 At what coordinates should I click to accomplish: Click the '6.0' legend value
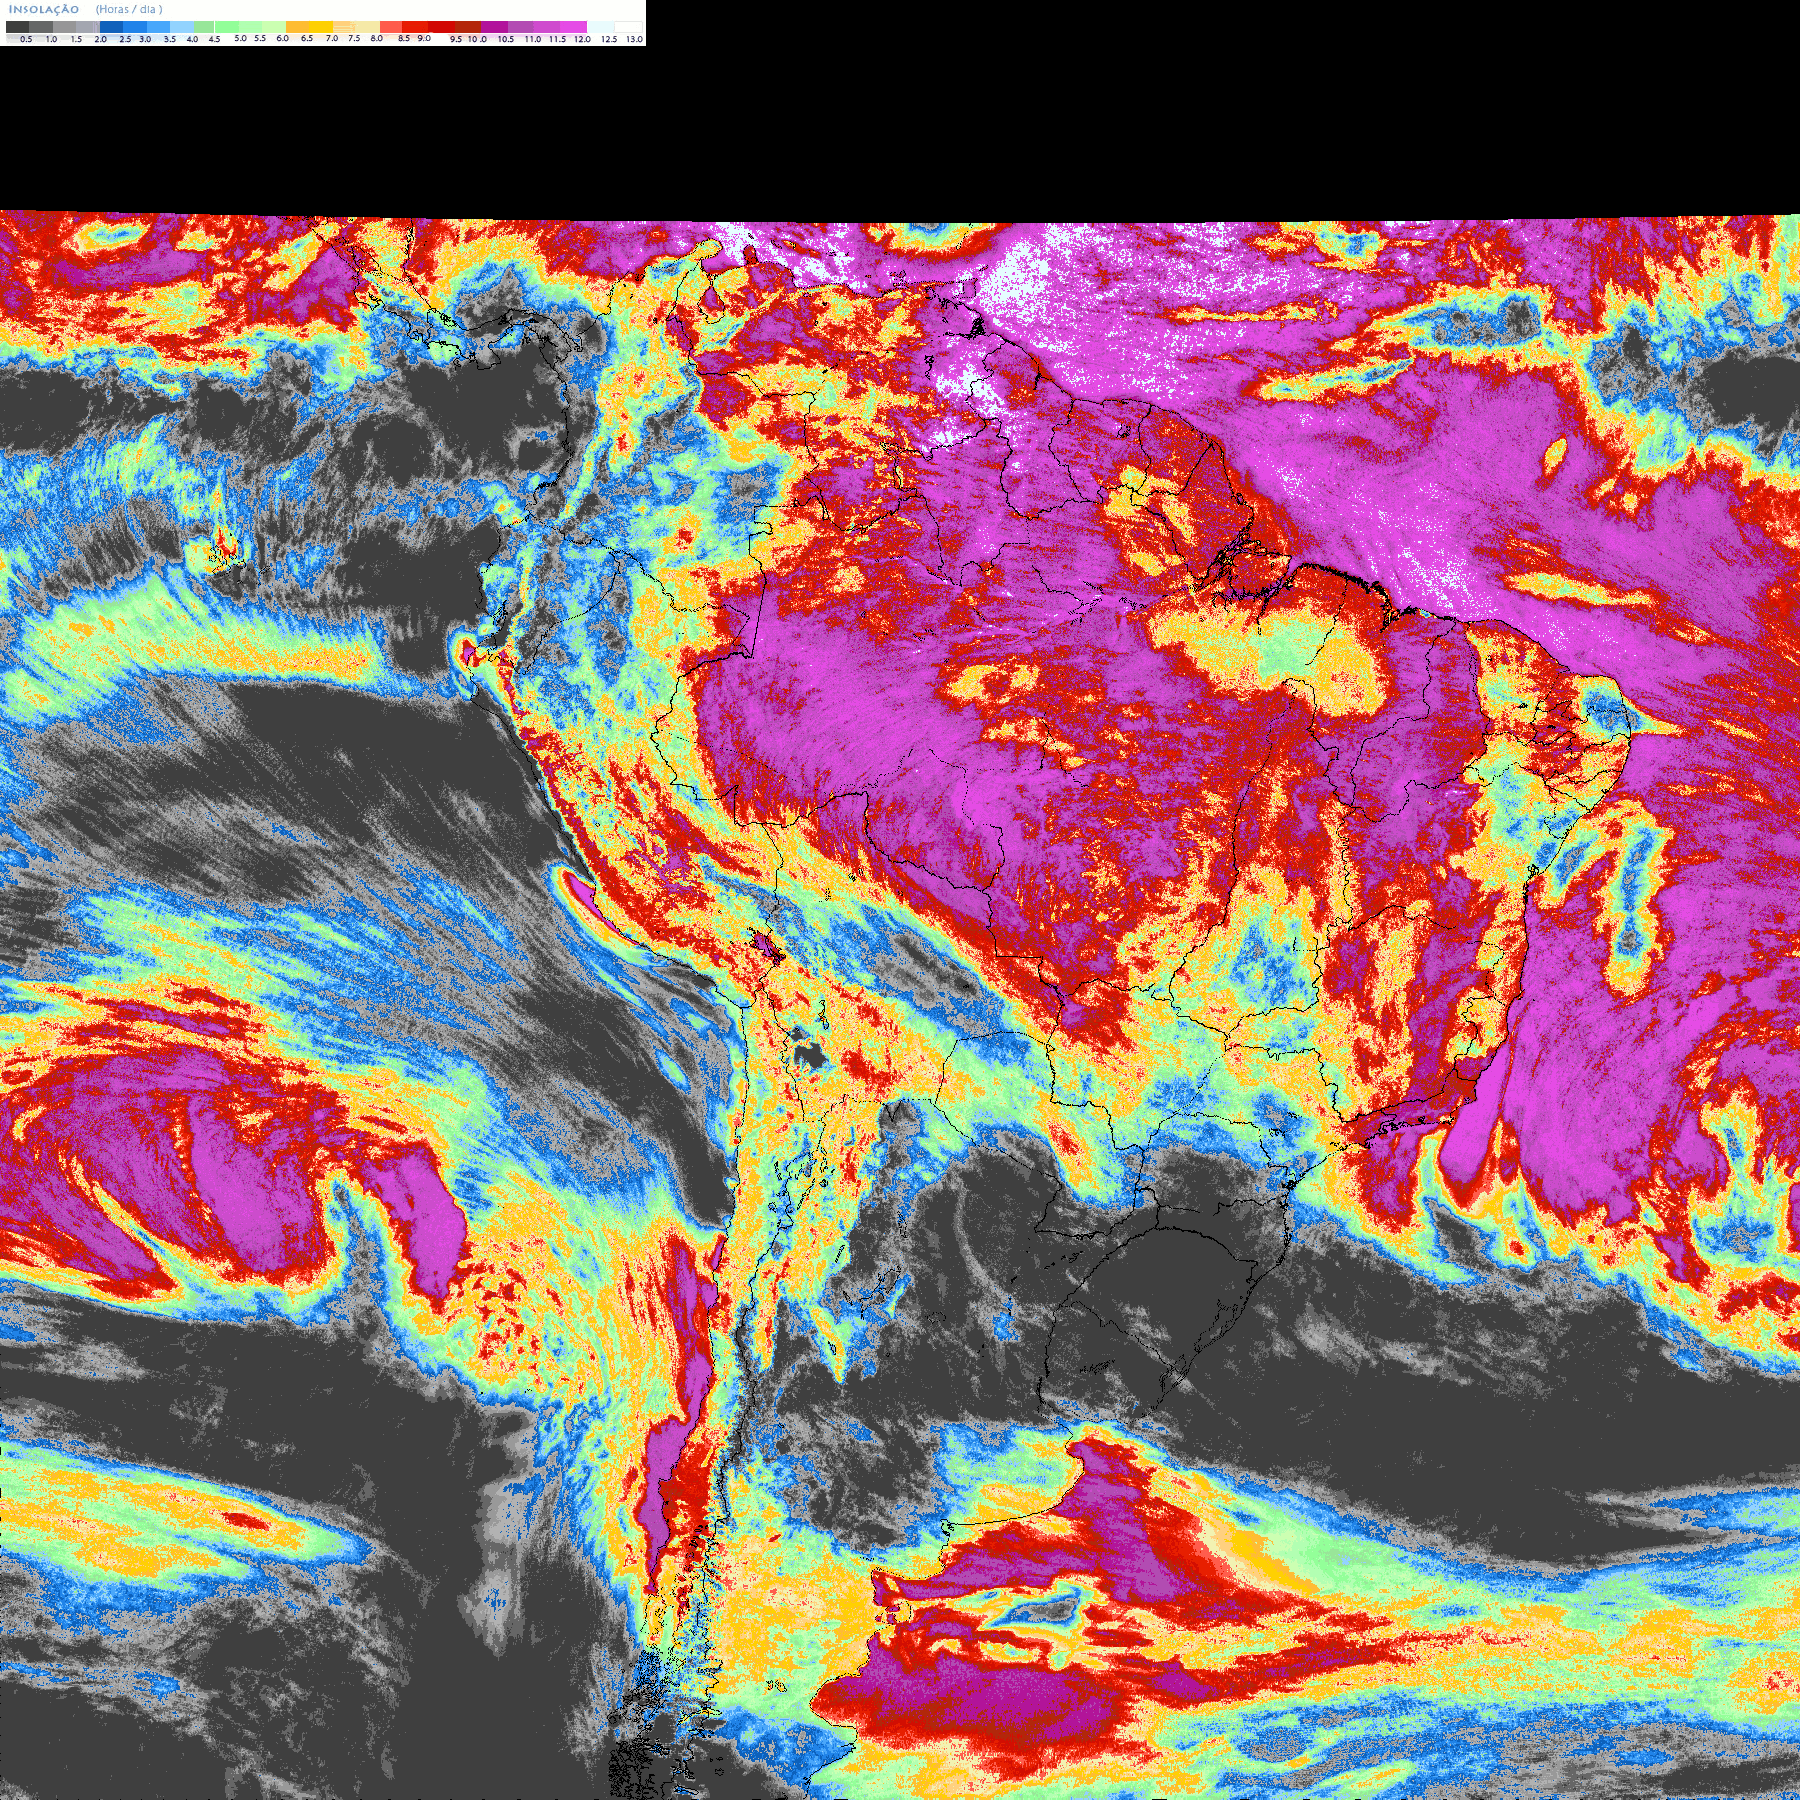283,38
